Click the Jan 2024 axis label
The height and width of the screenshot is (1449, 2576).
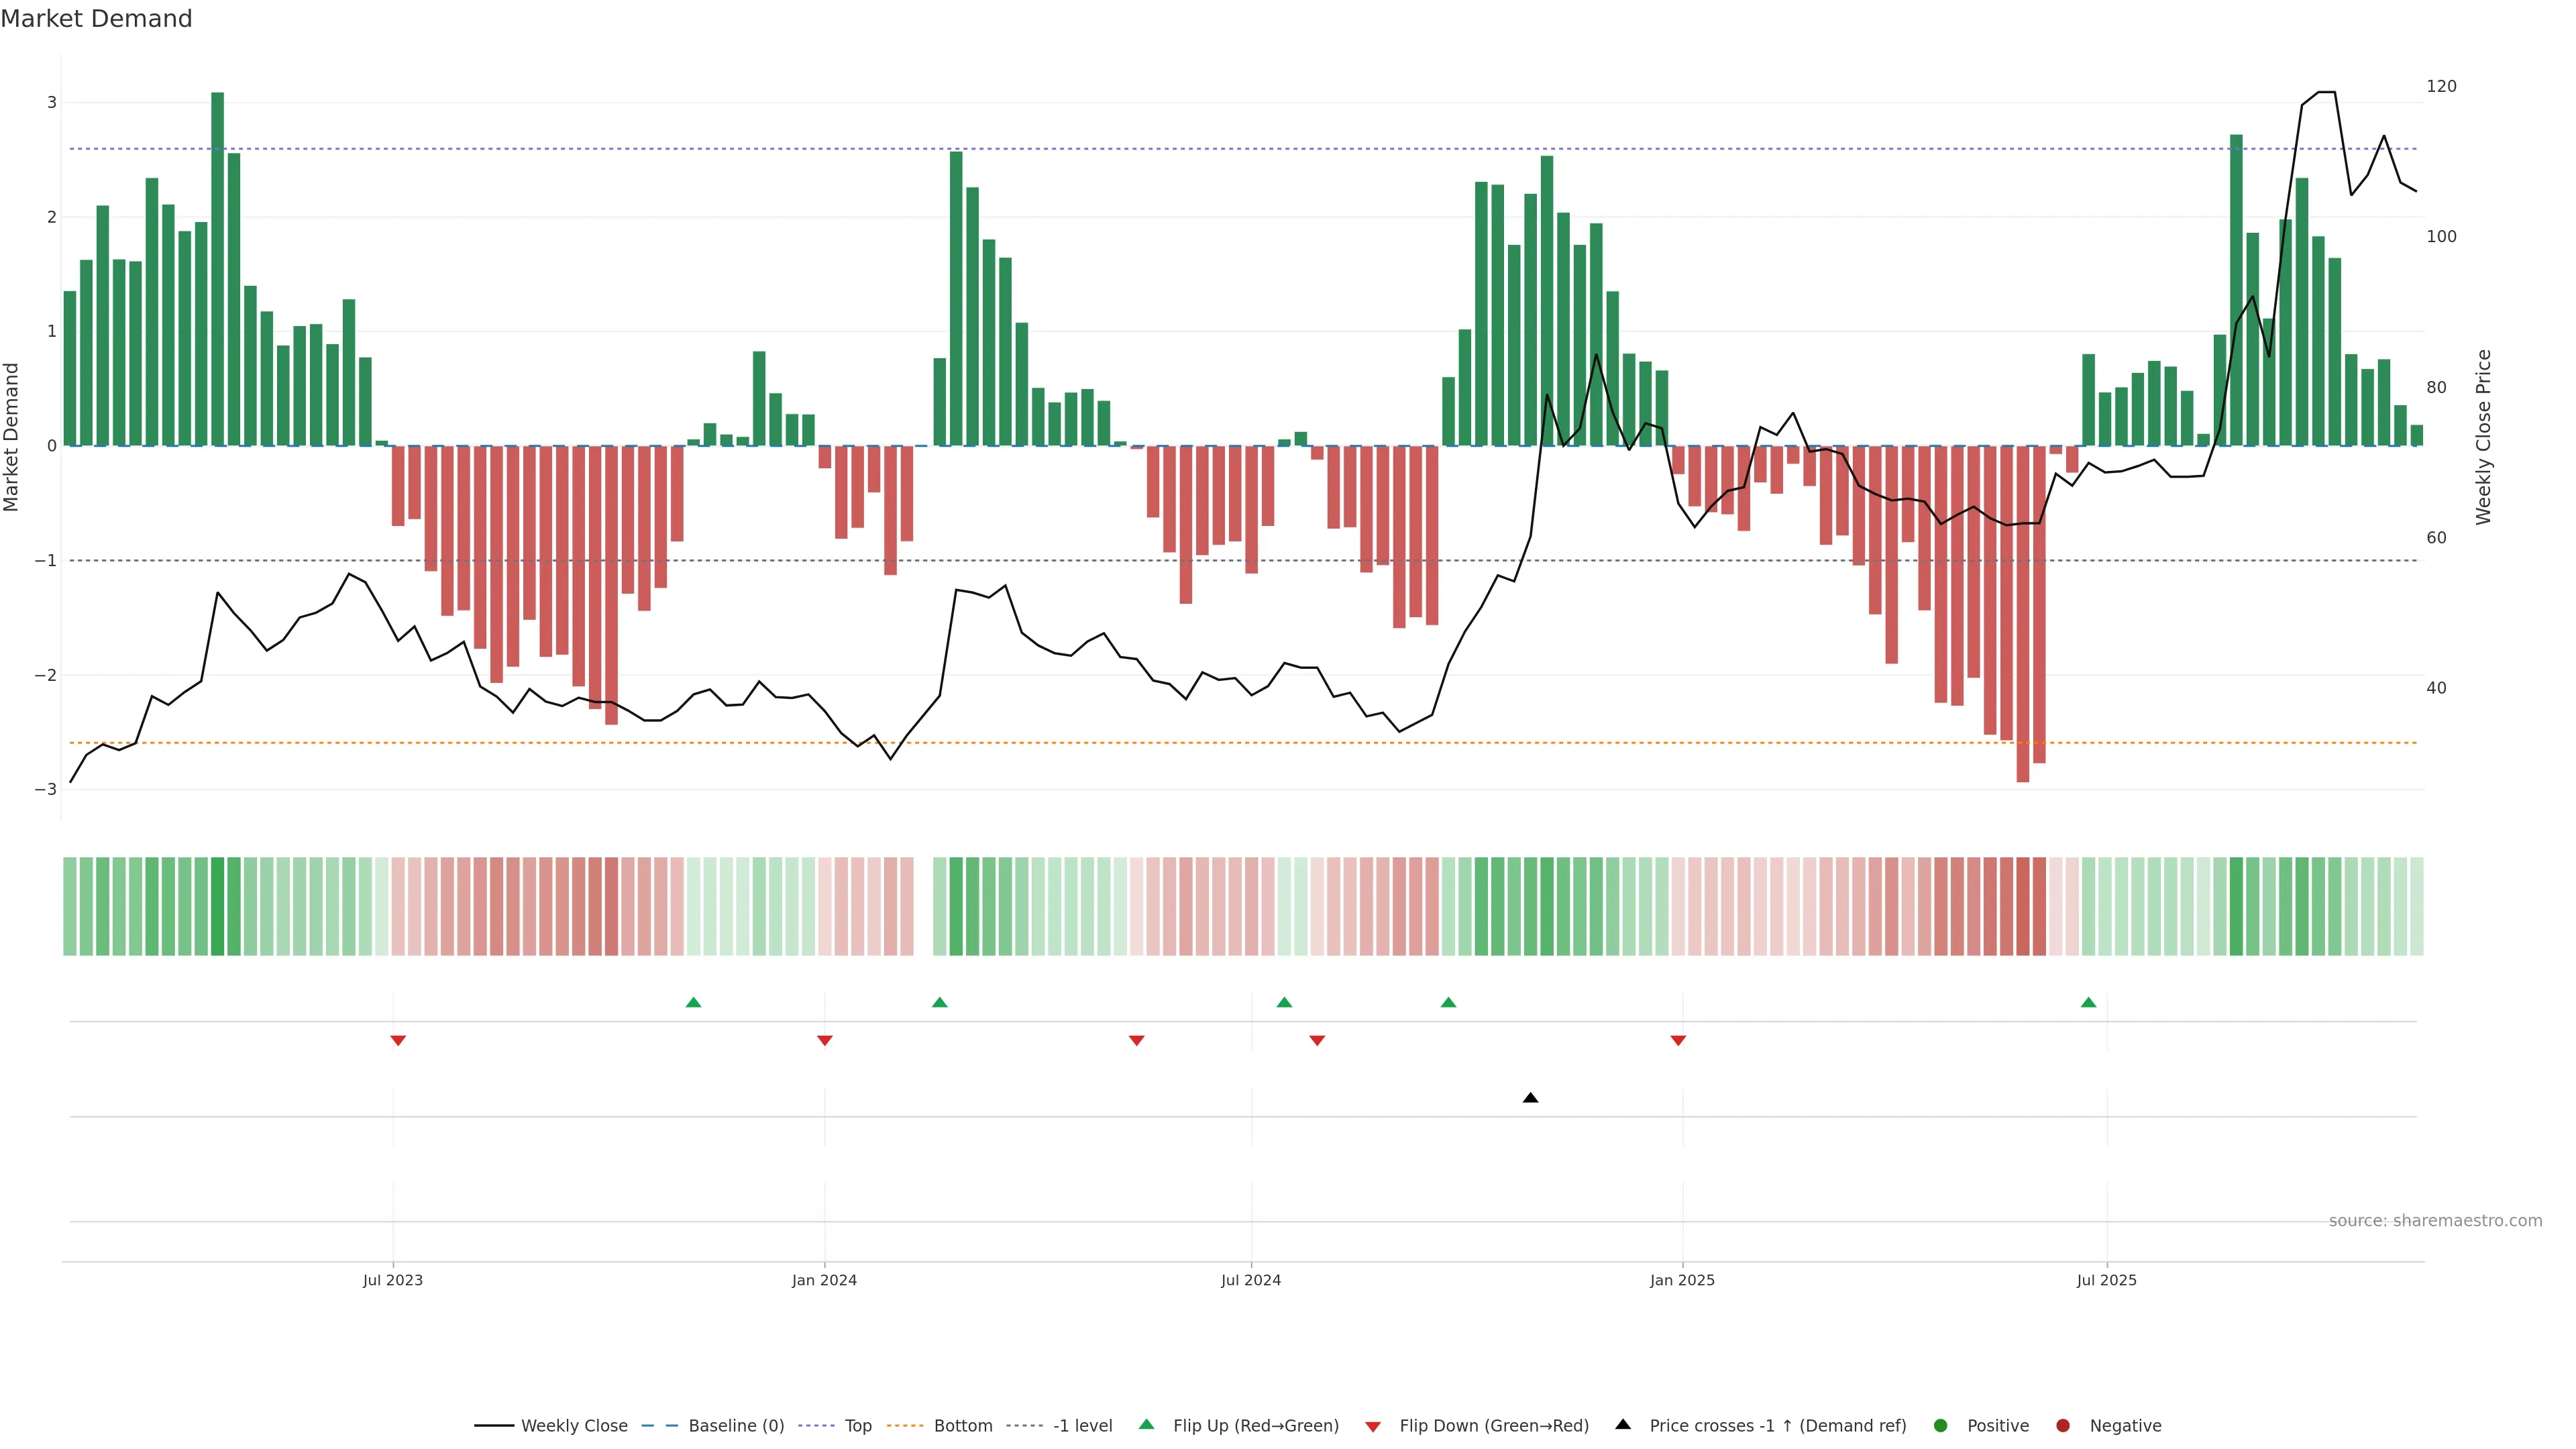pyautogui.click(x=824, y=1280)
